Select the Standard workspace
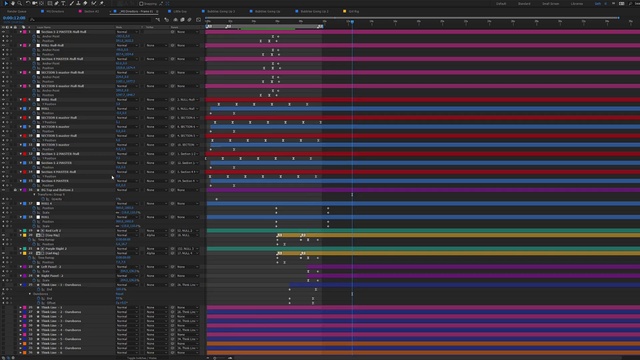Viewport: 640px width, 360px height. (524, 4)
